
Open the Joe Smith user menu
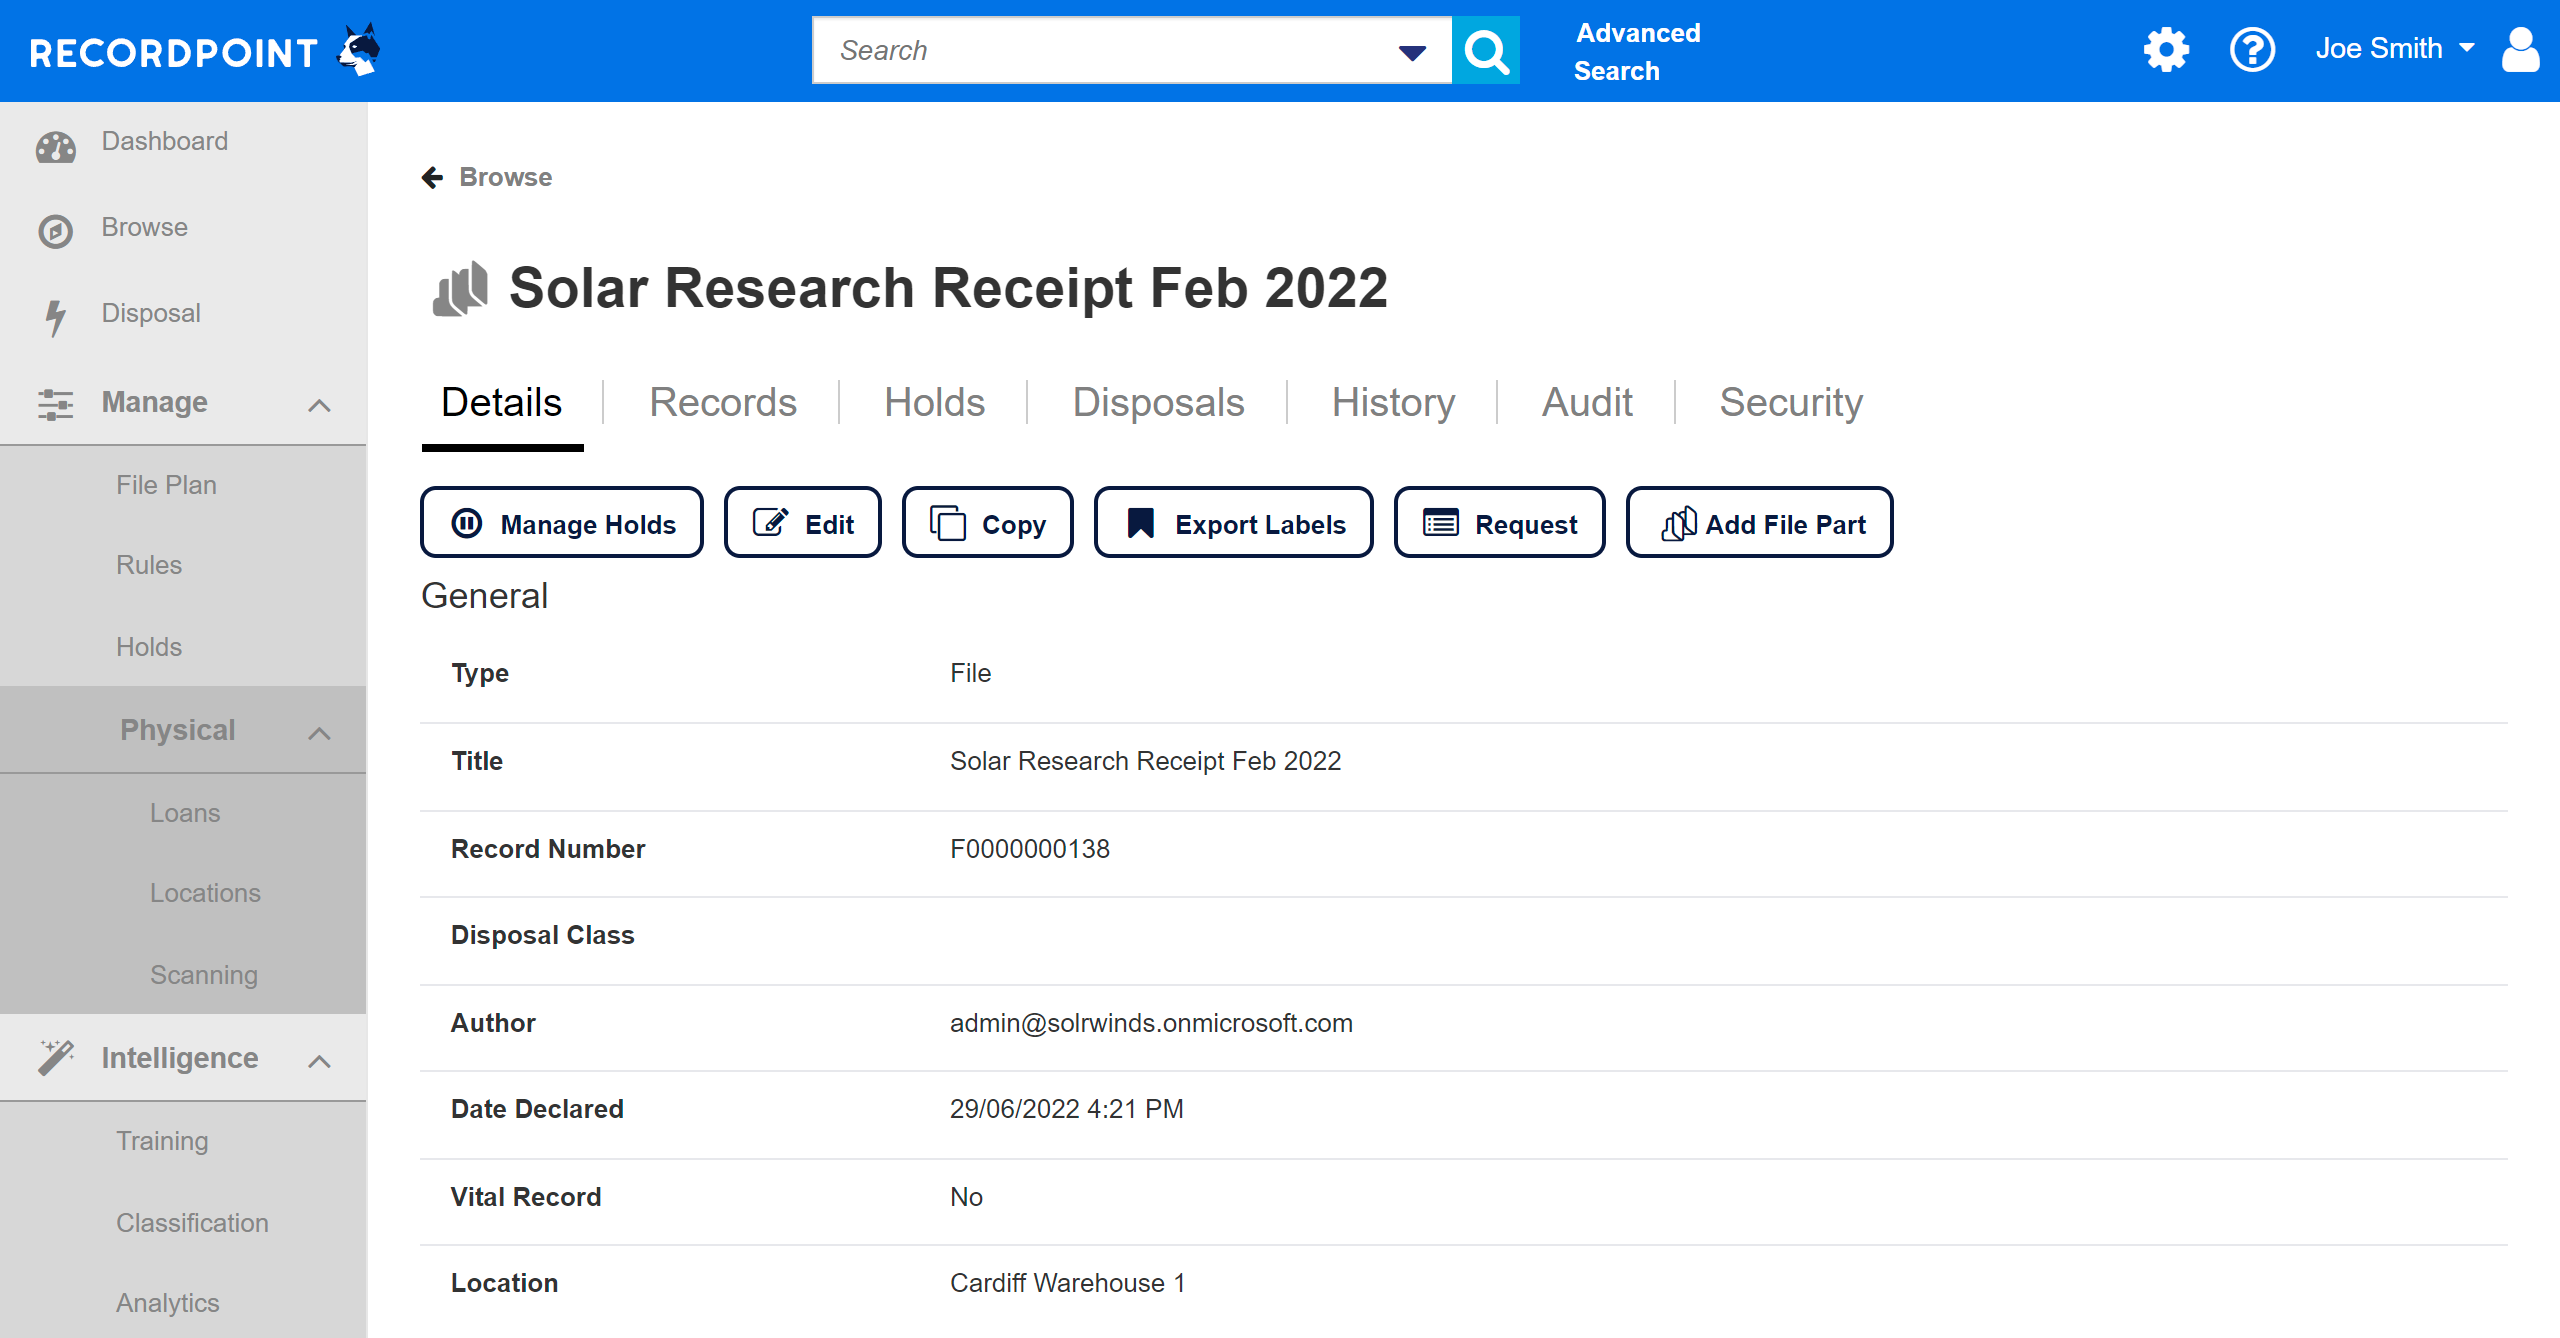pos(2395,48)
